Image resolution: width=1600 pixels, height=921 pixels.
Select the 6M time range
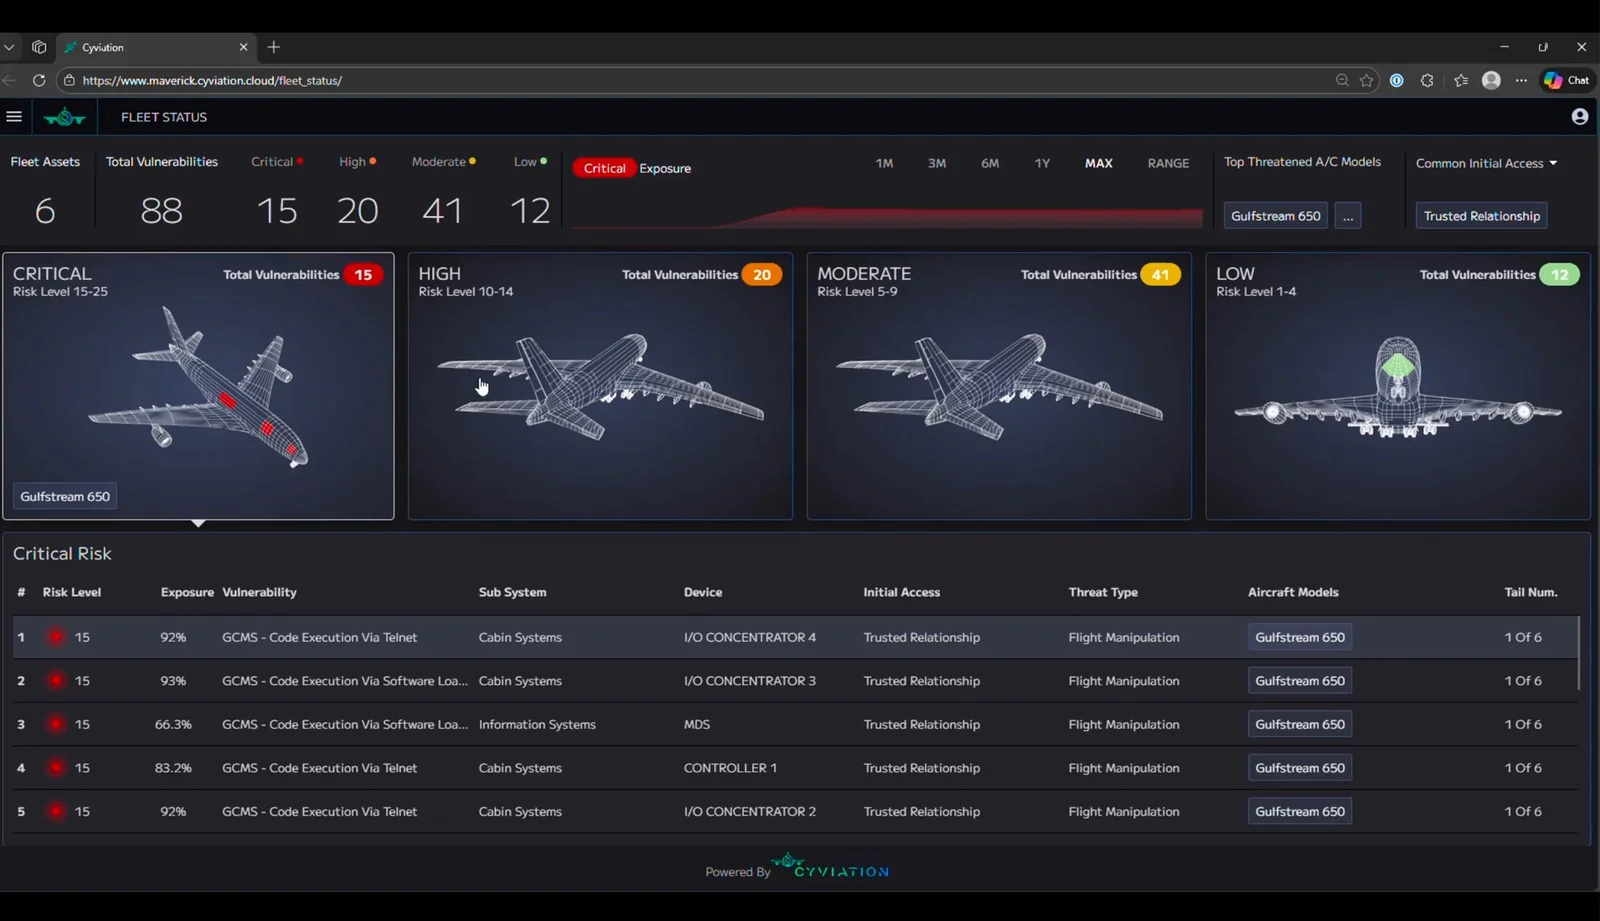(x=990, y=163)
